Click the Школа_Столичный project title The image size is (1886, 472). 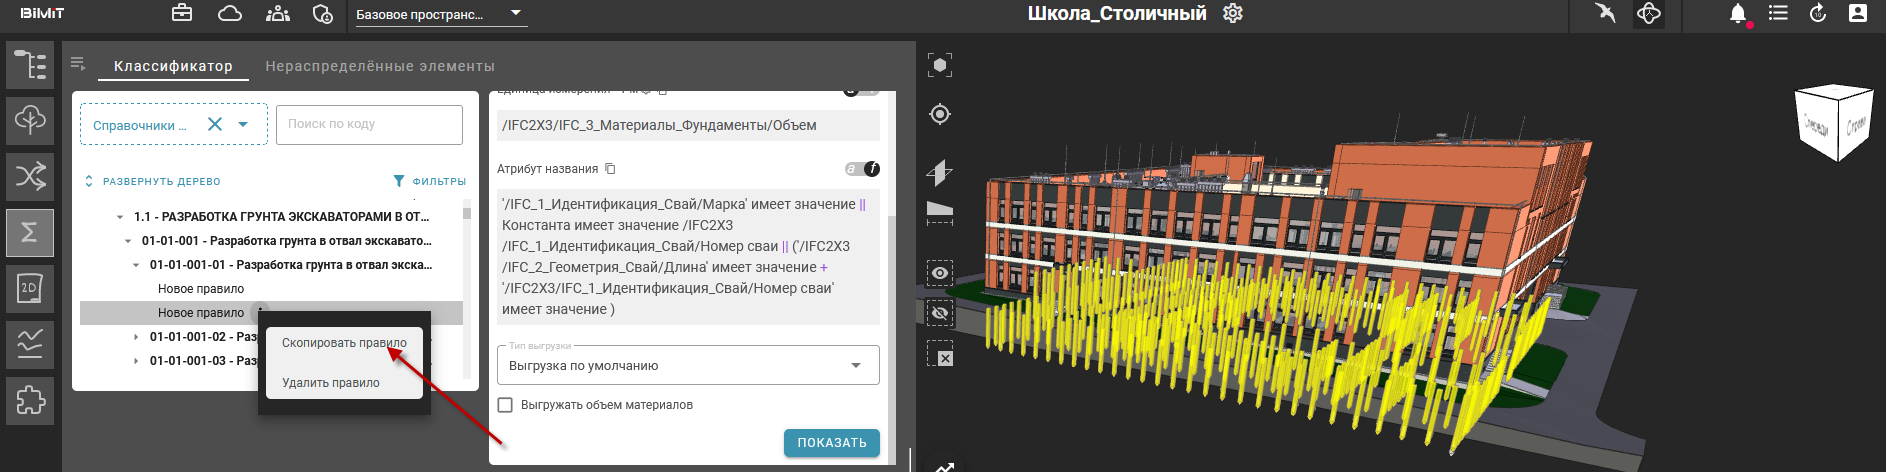[x=1117, y=13]
